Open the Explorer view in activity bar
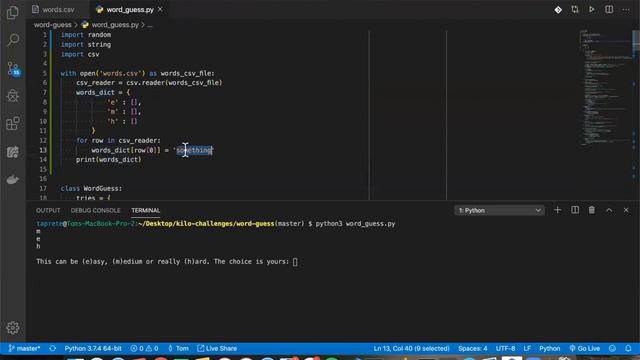This screenshot has width=640, height=360. coord(13,13)
